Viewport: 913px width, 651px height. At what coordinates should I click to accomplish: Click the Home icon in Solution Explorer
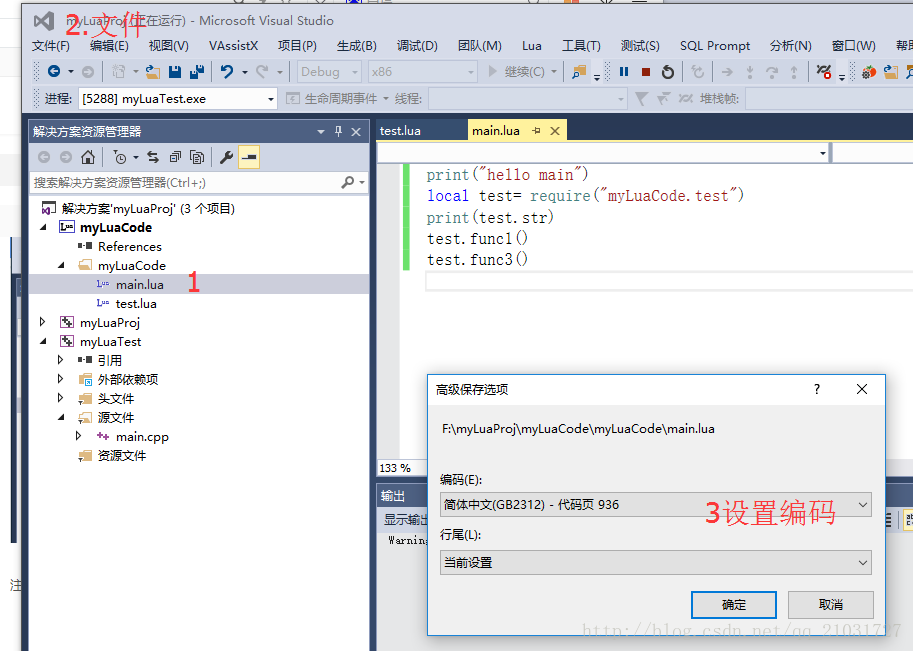87,157
